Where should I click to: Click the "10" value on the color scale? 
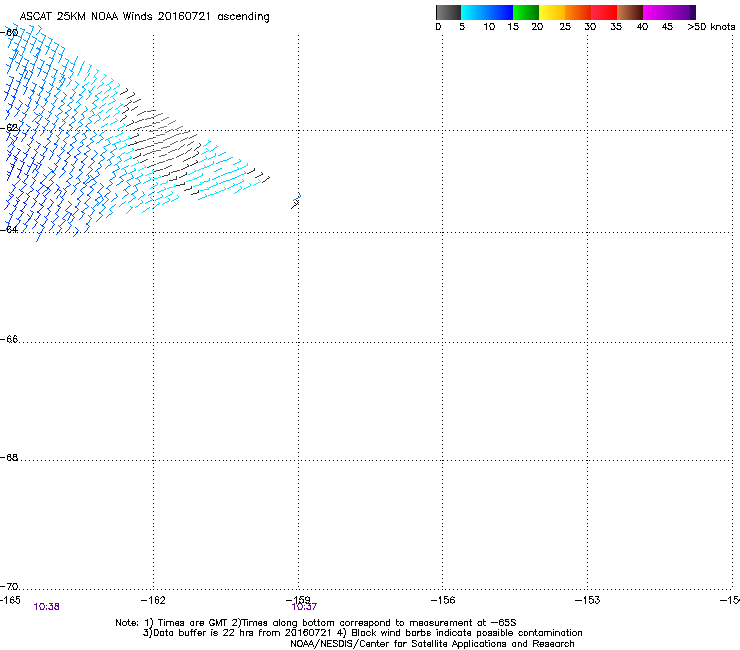pyautogui.click(x=489, y=27)
